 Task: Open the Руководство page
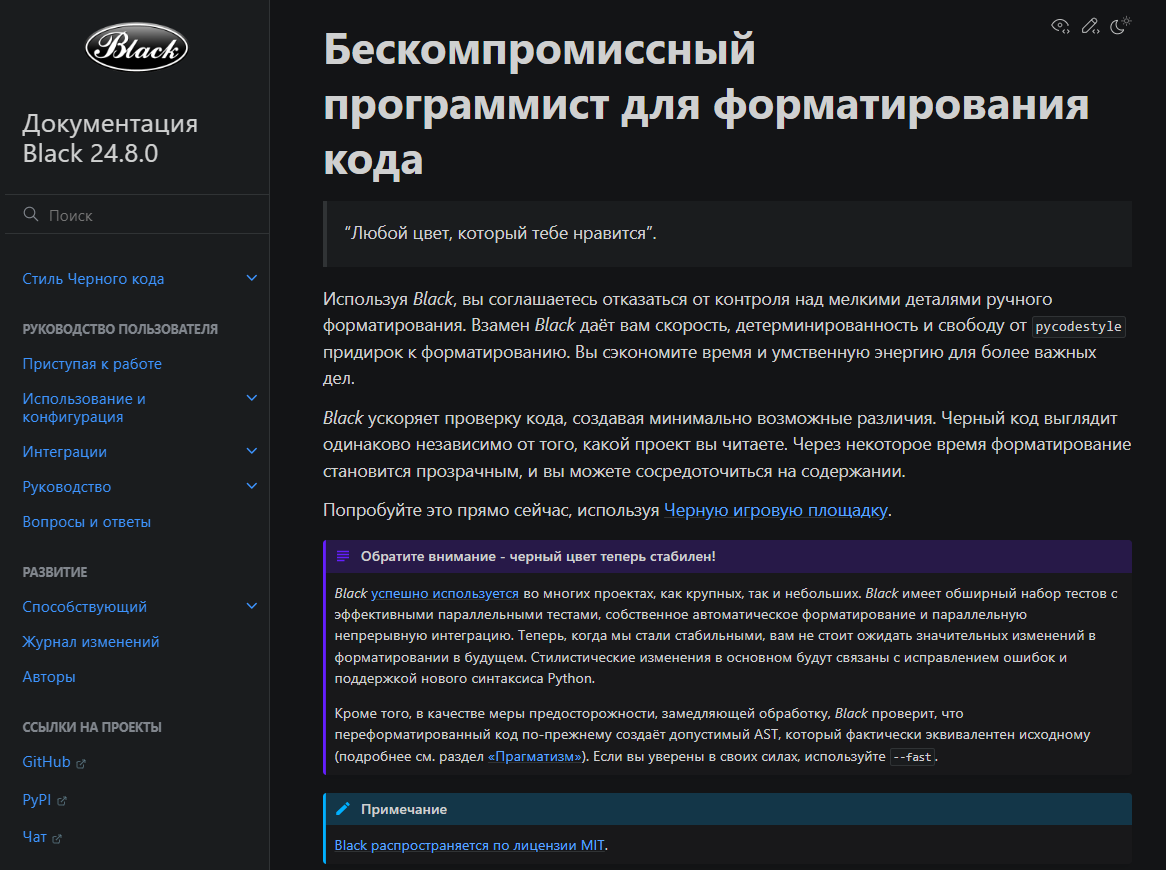click(x=67, y=487)
